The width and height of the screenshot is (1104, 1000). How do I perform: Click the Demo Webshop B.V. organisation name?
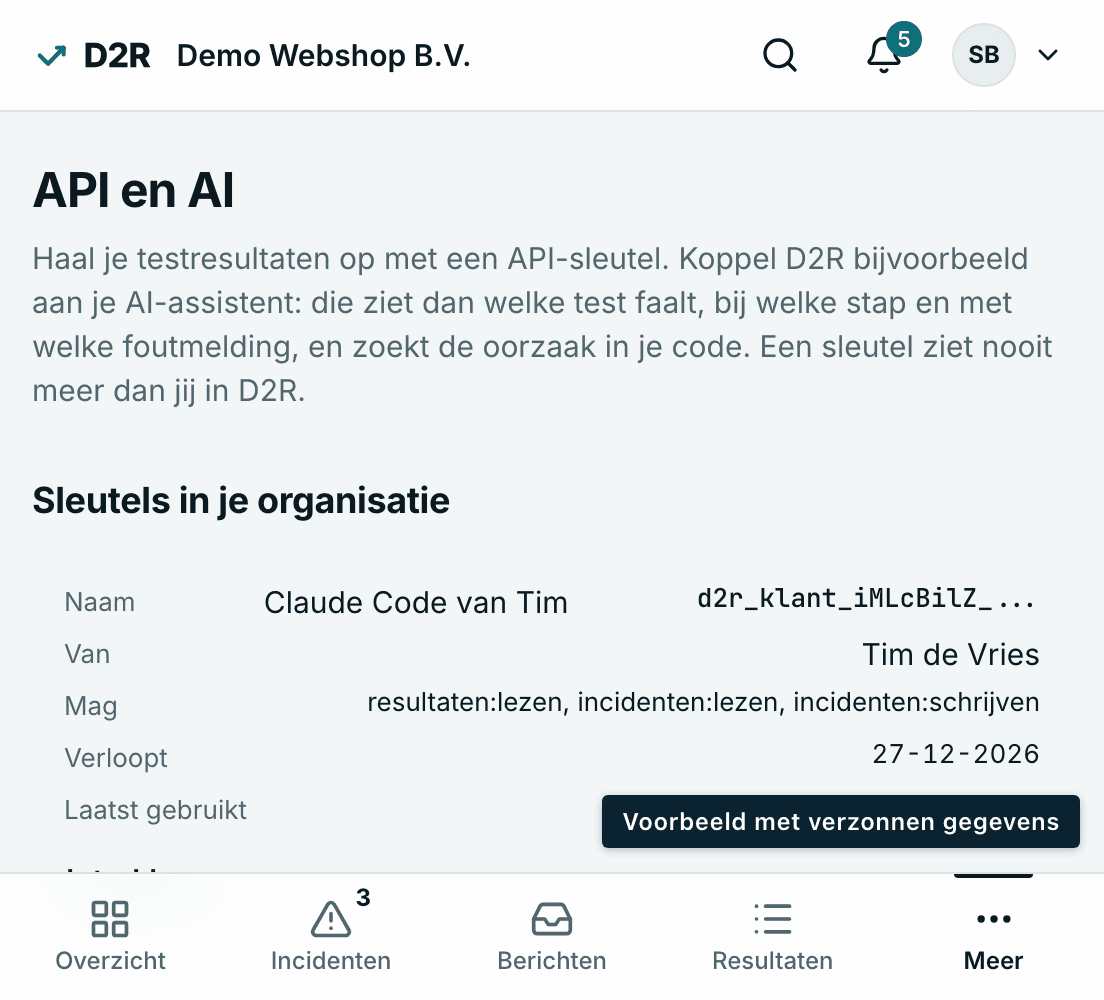pos(323,56)
